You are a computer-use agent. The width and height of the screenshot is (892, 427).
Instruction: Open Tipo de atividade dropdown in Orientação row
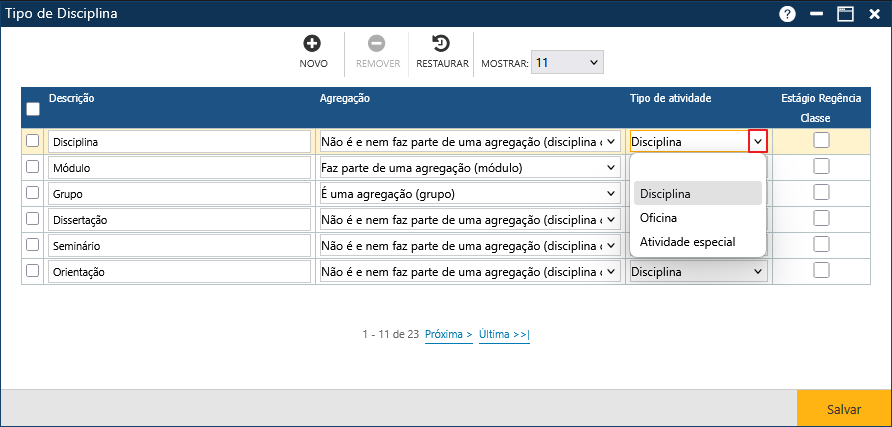click(x=699, y=272)
